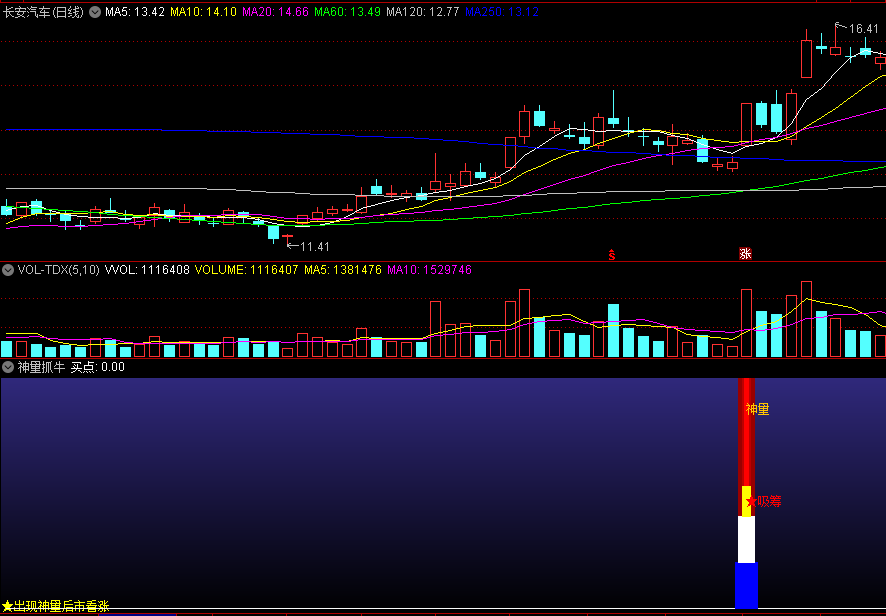
Task: Expand the VOL-TDX indicator dropdown arrow
Action: (x=8, y=270)
